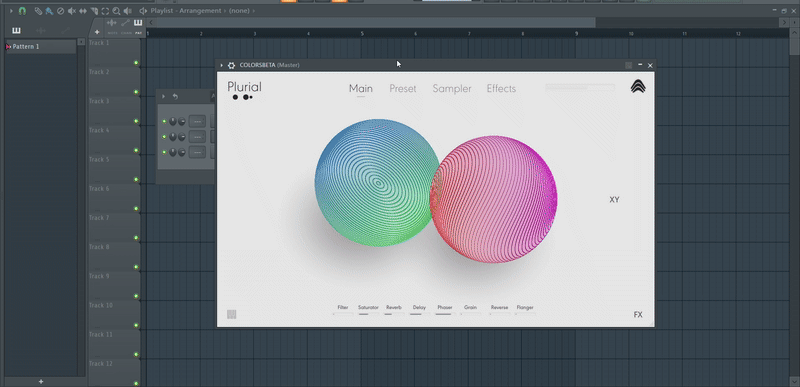The image size is (800, 387).
Task: Toggle first channel green LED in Channel rack
Action: click(164, 121)
